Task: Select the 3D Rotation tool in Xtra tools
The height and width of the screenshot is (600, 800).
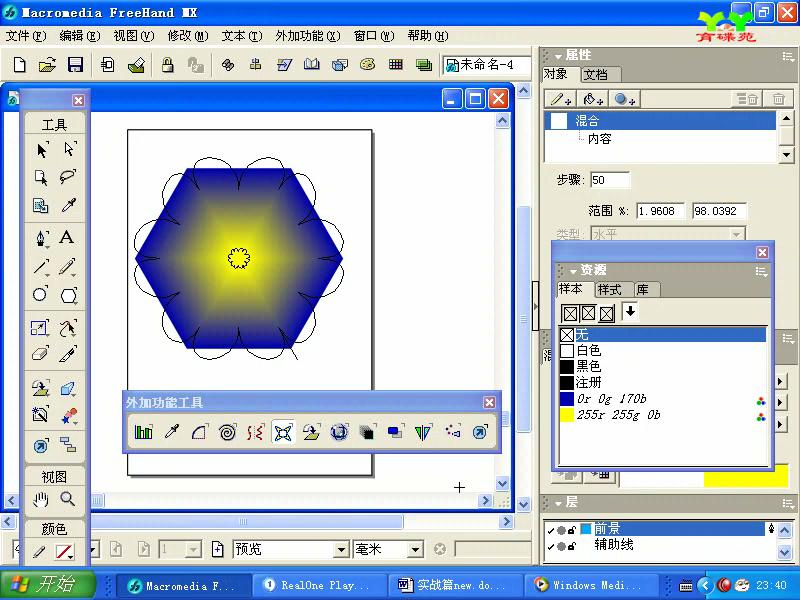Action: tap(339, 433)
